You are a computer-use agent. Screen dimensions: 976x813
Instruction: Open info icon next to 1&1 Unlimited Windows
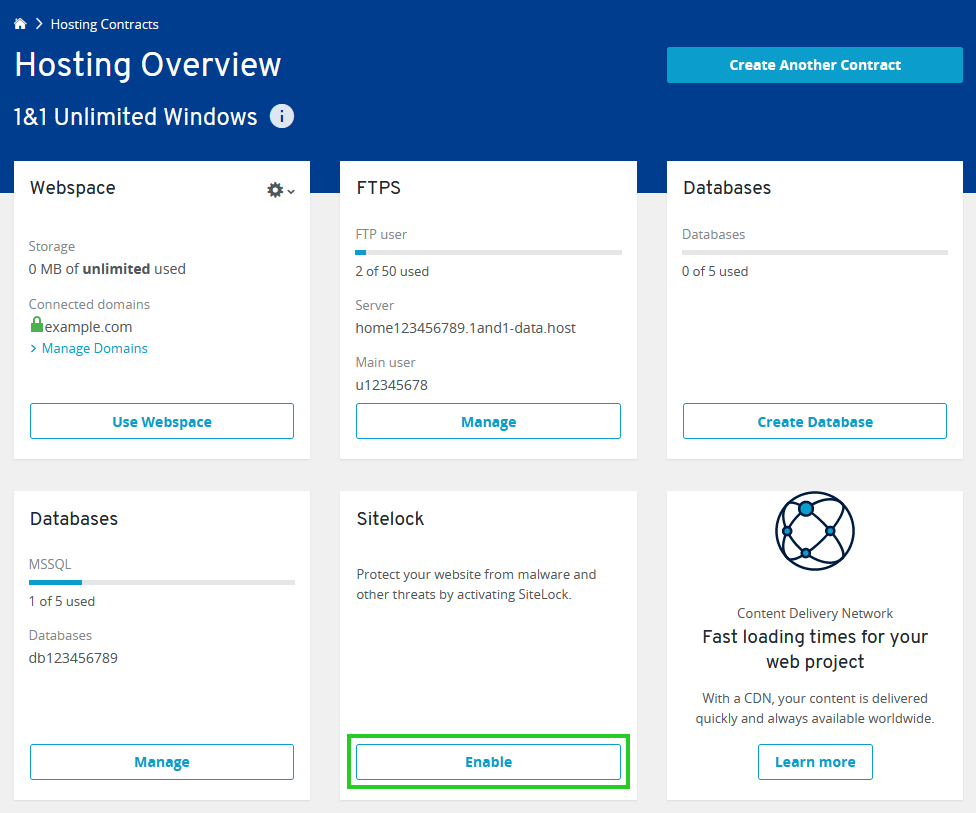pos(281,116)
